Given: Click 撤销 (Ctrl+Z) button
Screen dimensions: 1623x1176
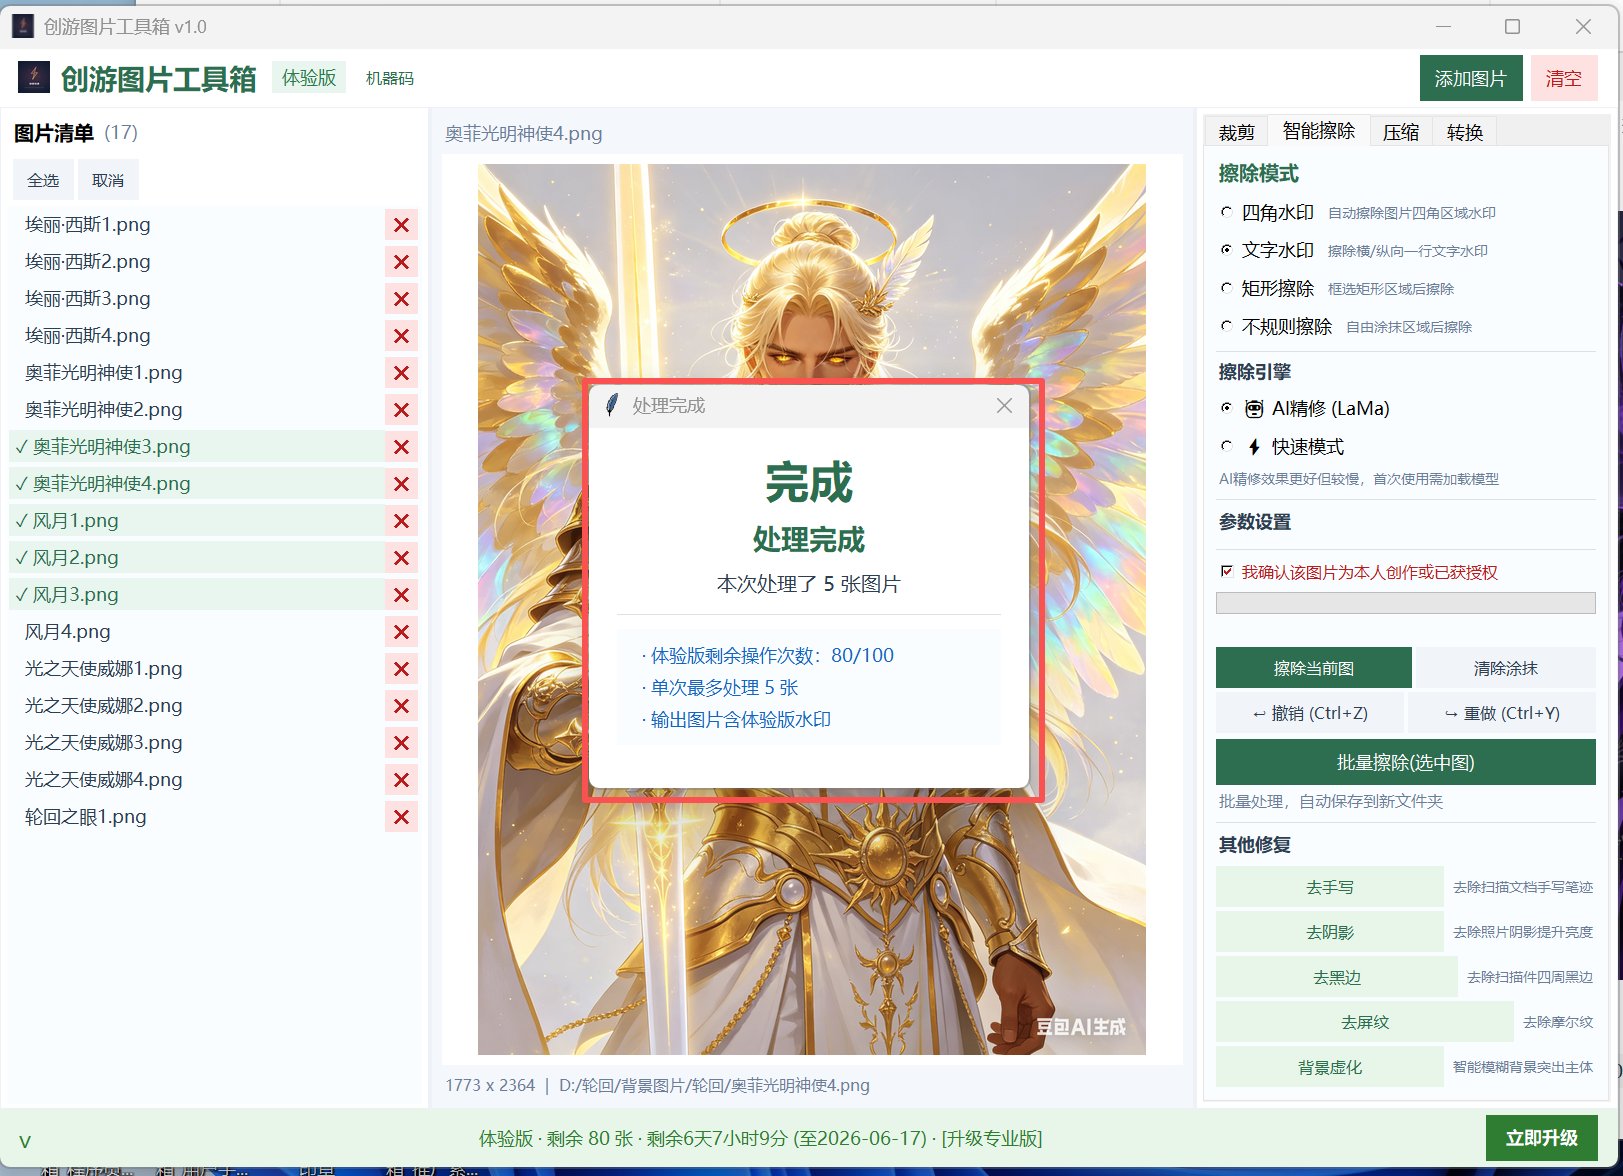Looking at the screenshot, I should click(1309, 713).
